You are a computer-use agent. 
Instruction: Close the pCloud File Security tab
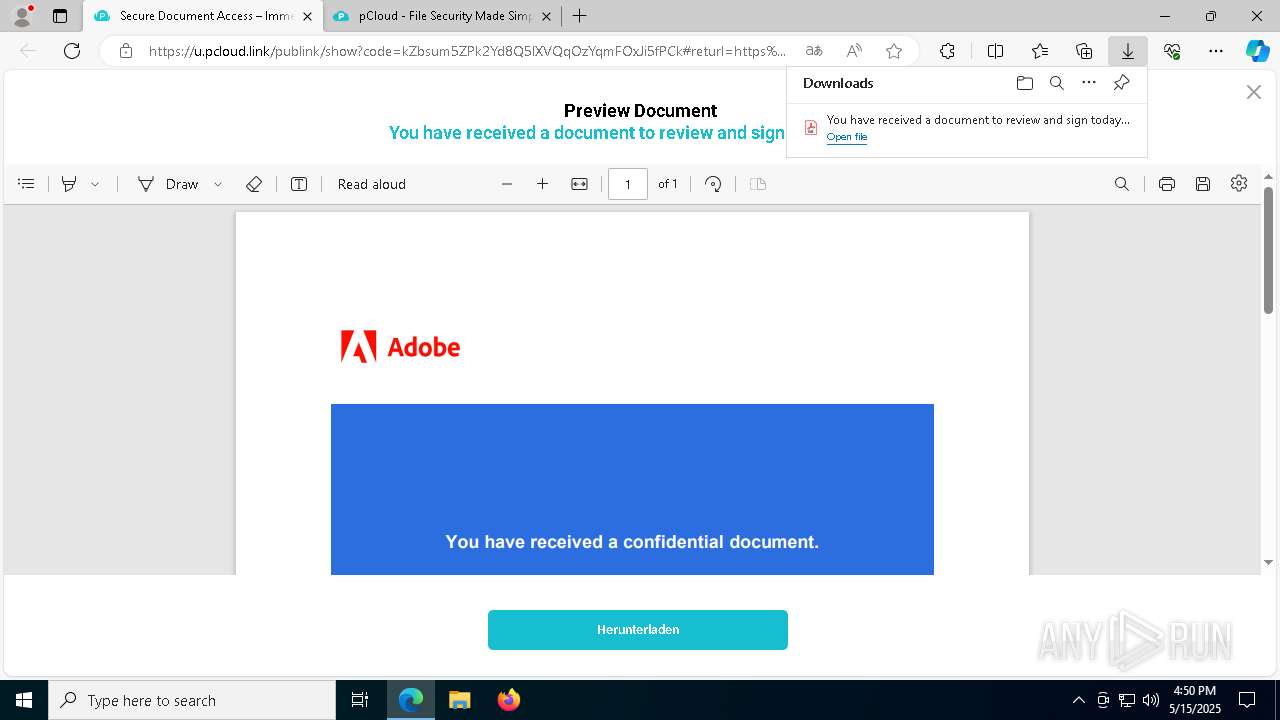coord(546,16)
